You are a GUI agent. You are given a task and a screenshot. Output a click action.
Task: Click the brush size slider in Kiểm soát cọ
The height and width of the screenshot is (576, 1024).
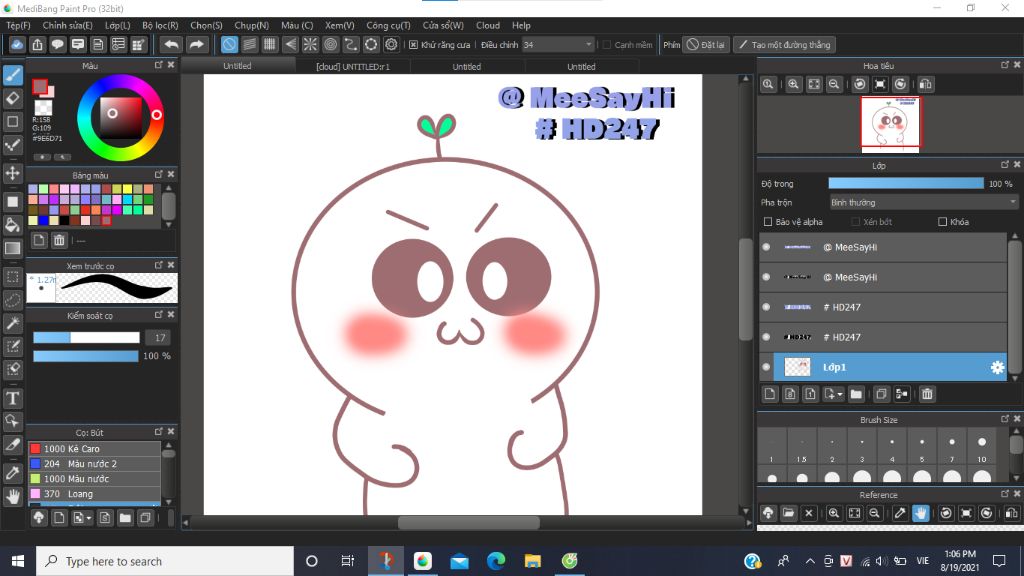click(x=86, y=338)
